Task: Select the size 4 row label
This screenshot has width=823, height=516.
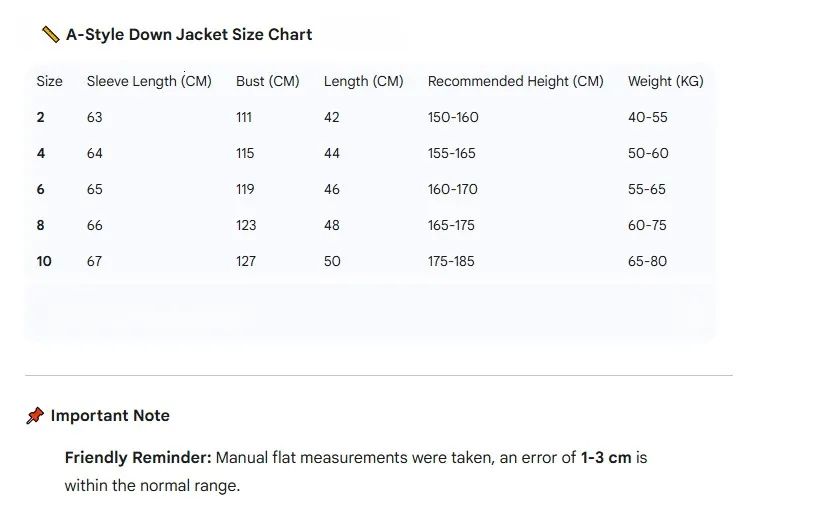Action: (x=41, y=153)
